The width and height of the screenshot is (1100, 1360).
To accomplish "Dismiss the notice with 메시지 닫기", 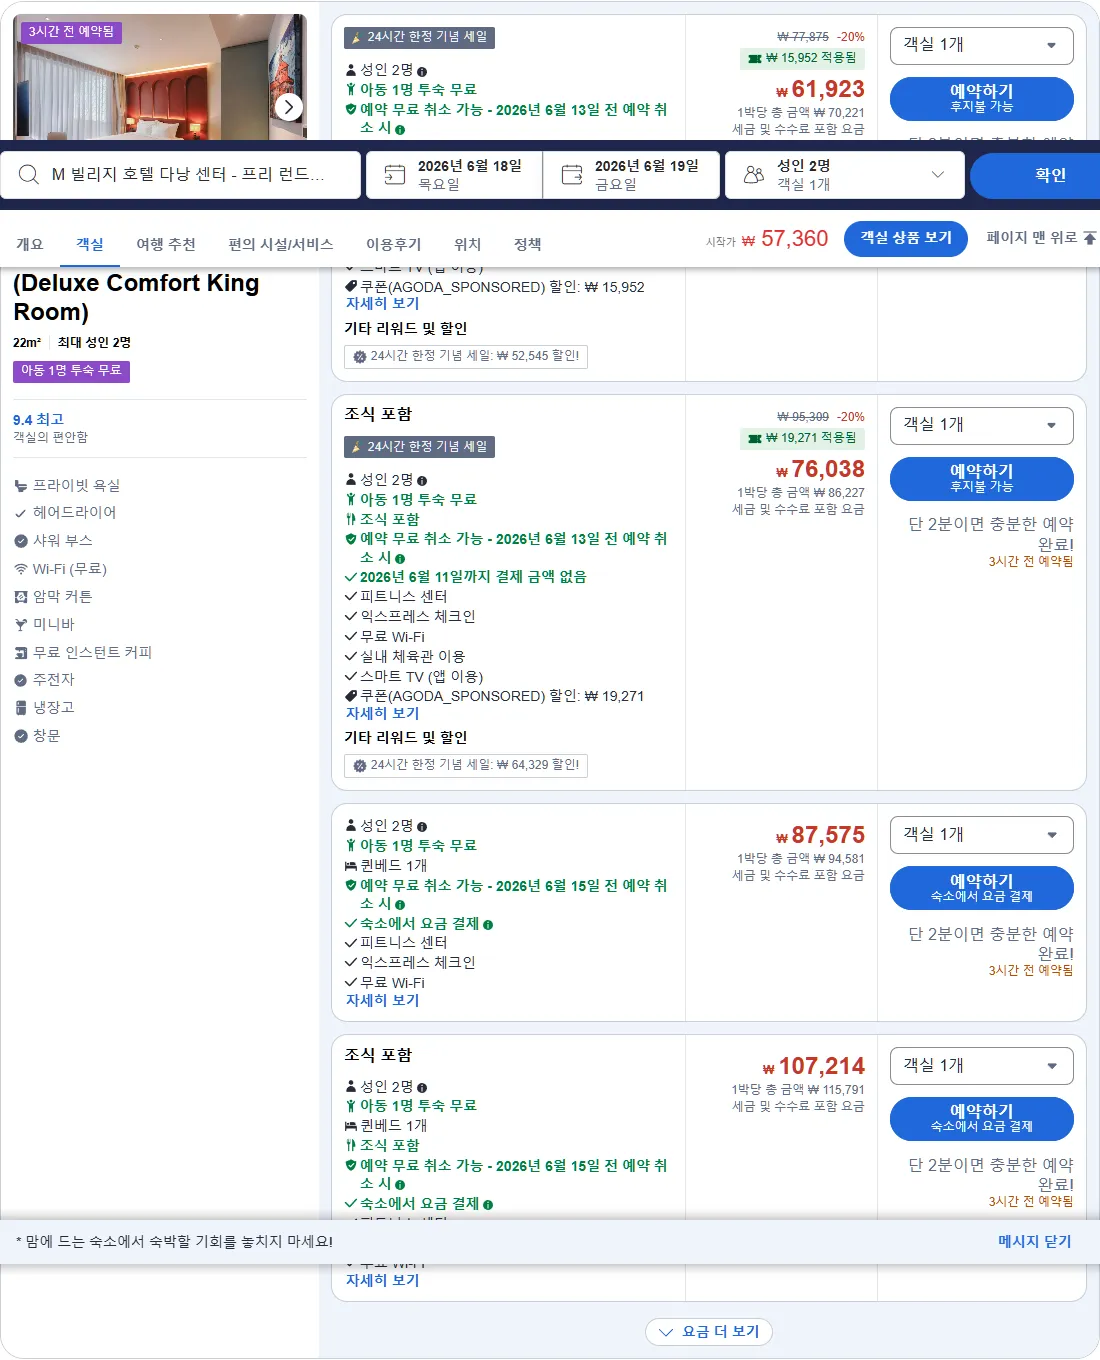I will tap(1035, 1241).
